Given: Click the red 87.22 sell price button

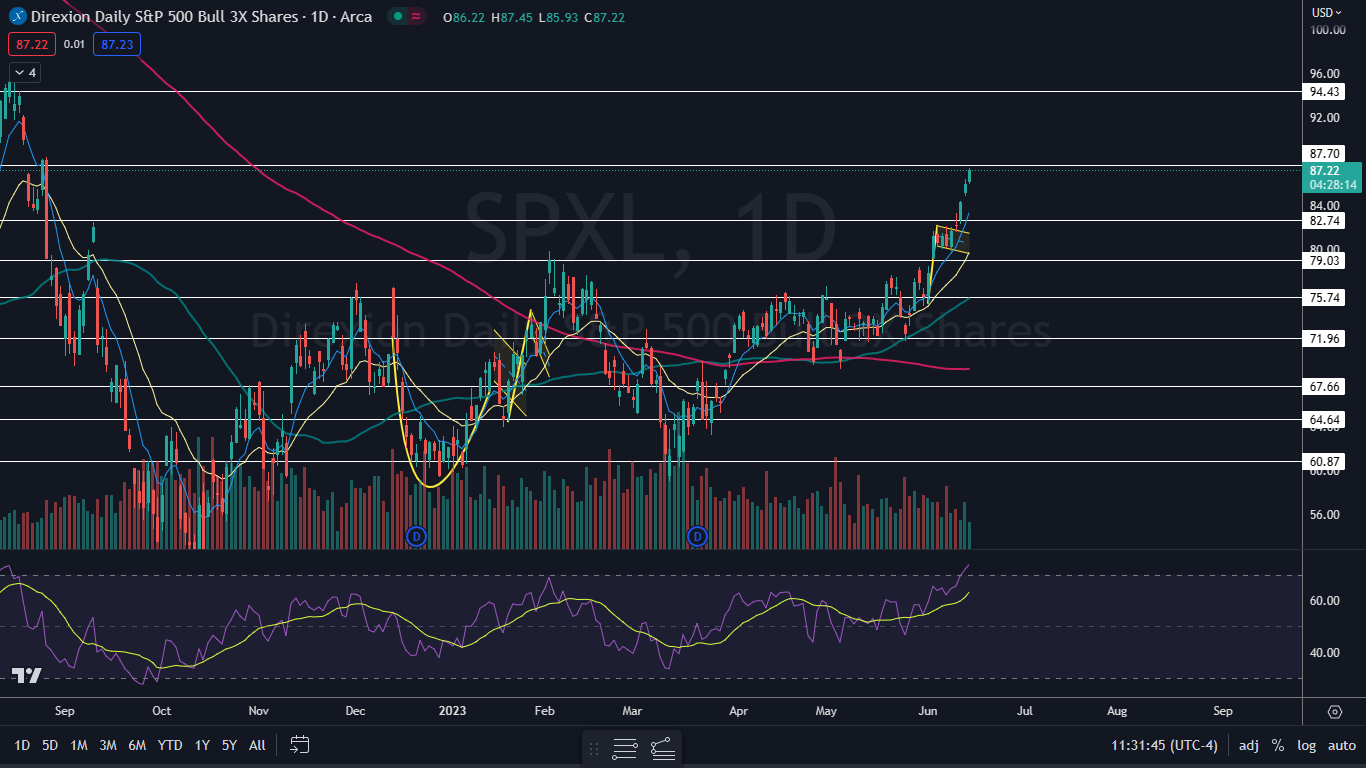Looking at the screenshot, I should (32, 44).
